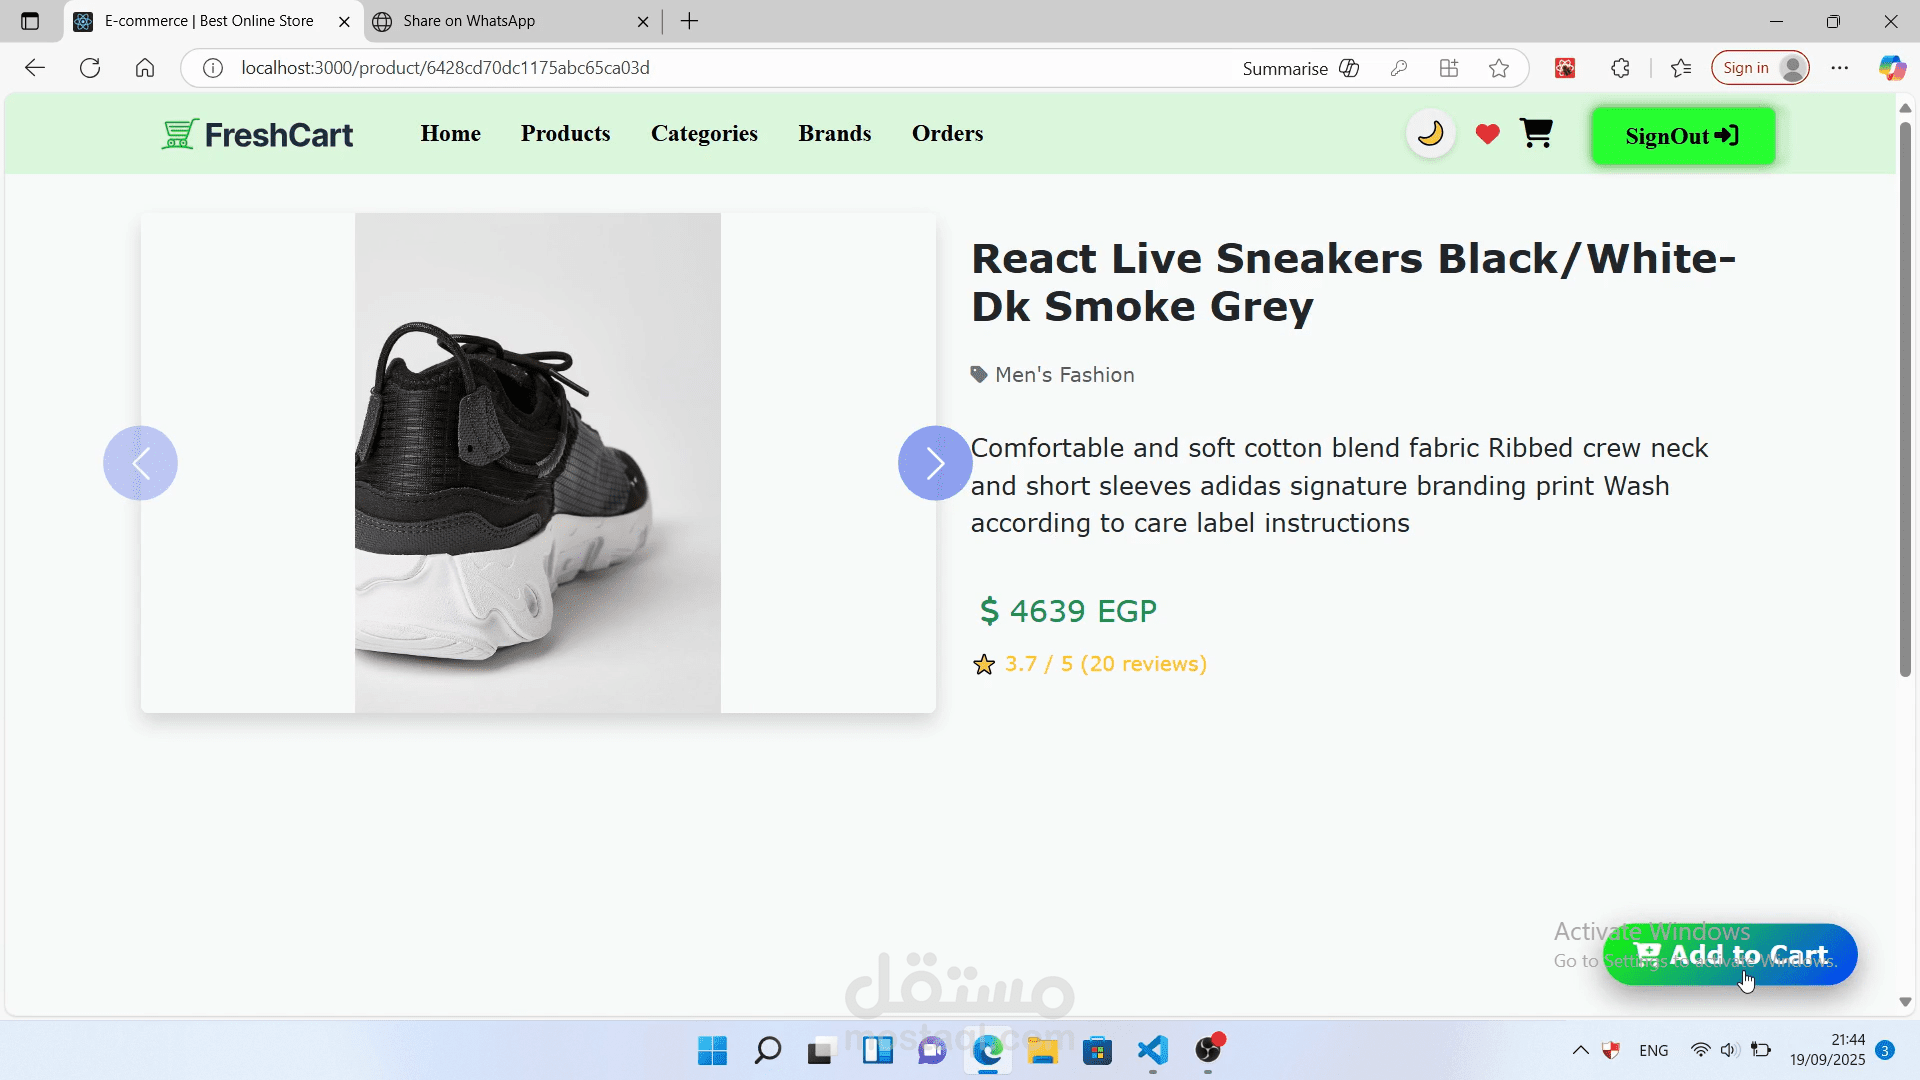Screen dimensions: 1920x1080
Task: Click the SignOut button
Action: coord(1683,136)
